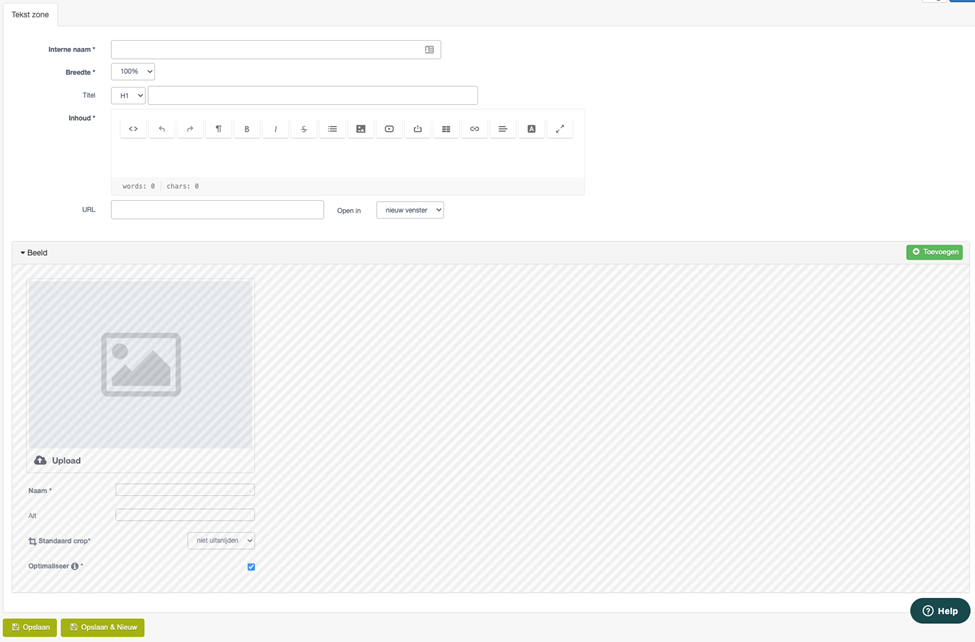Add a hyperlink using the link icon
975x642 pixels.
coord(474,129)
